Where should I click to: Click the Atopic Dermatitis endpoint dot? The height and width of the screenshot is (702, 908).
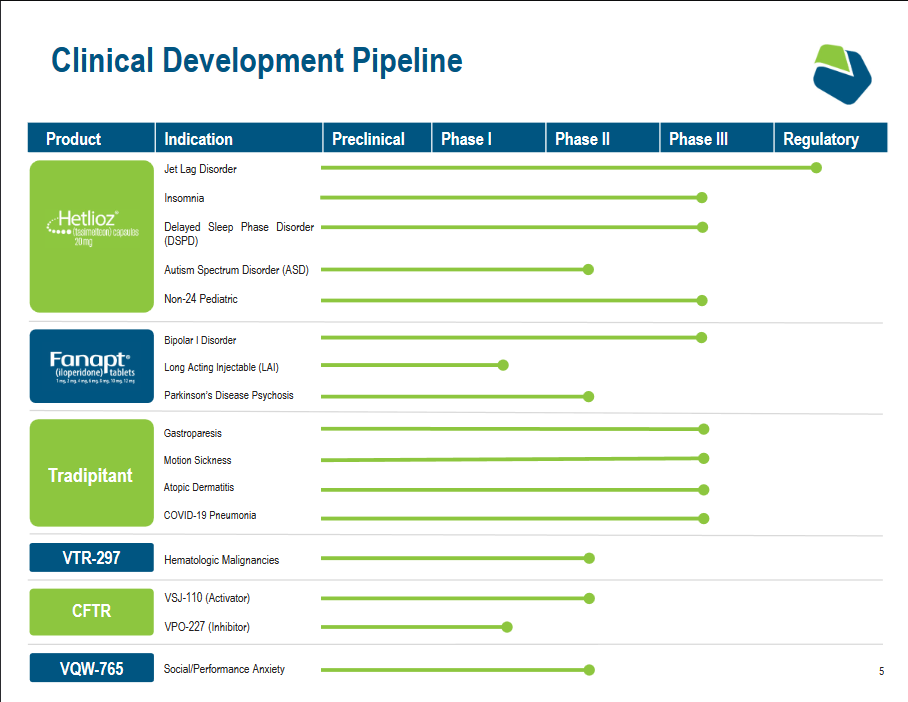[704, 490]
